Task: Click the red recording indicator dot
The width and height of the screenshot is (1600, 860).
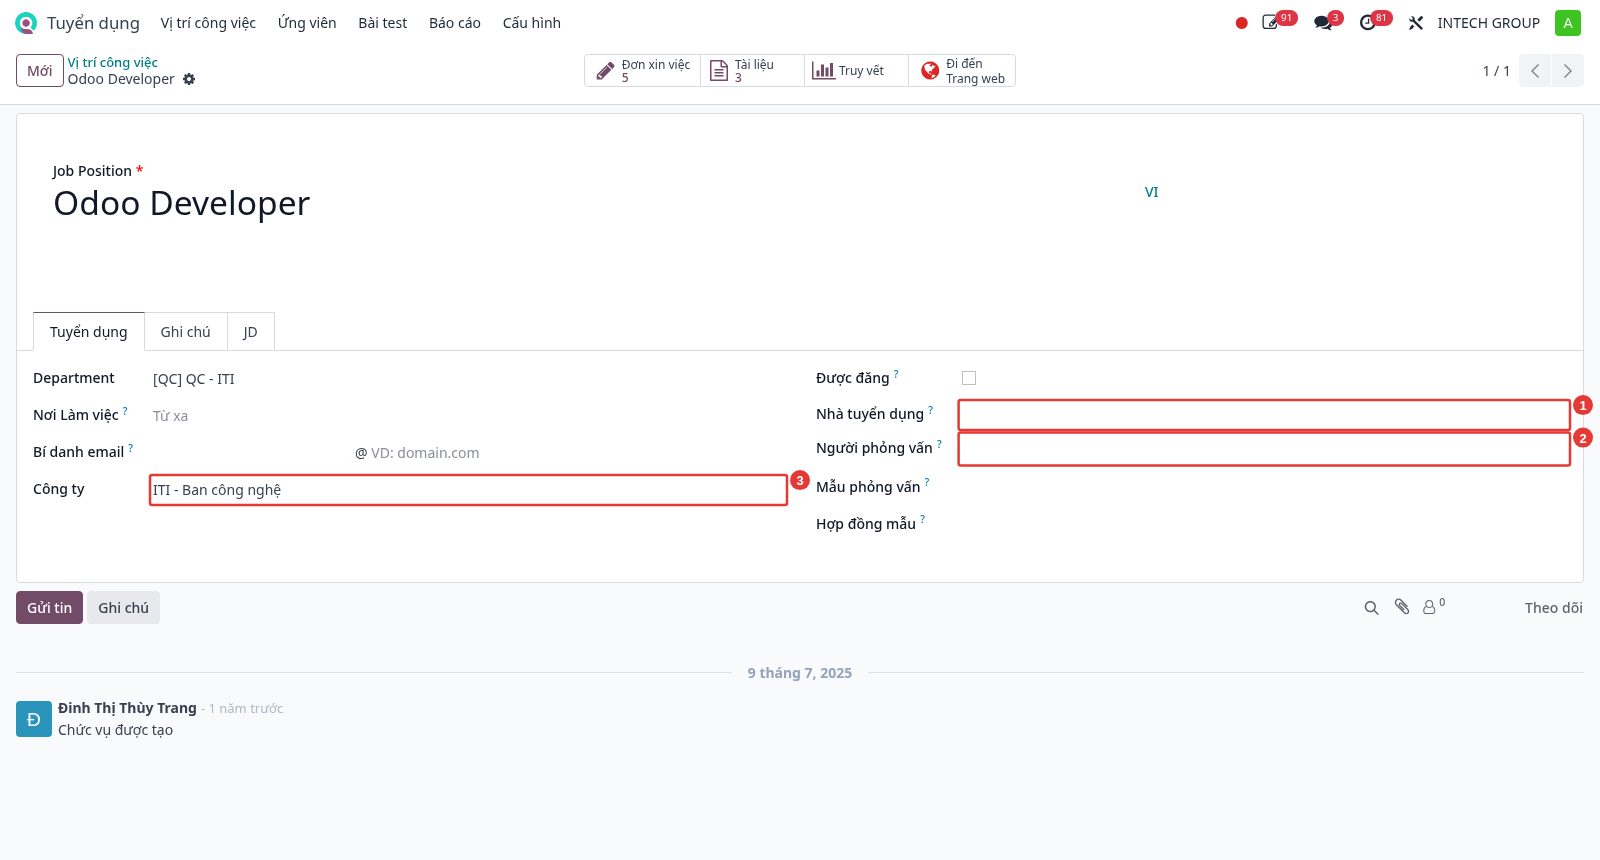Action: (1242, 23)
